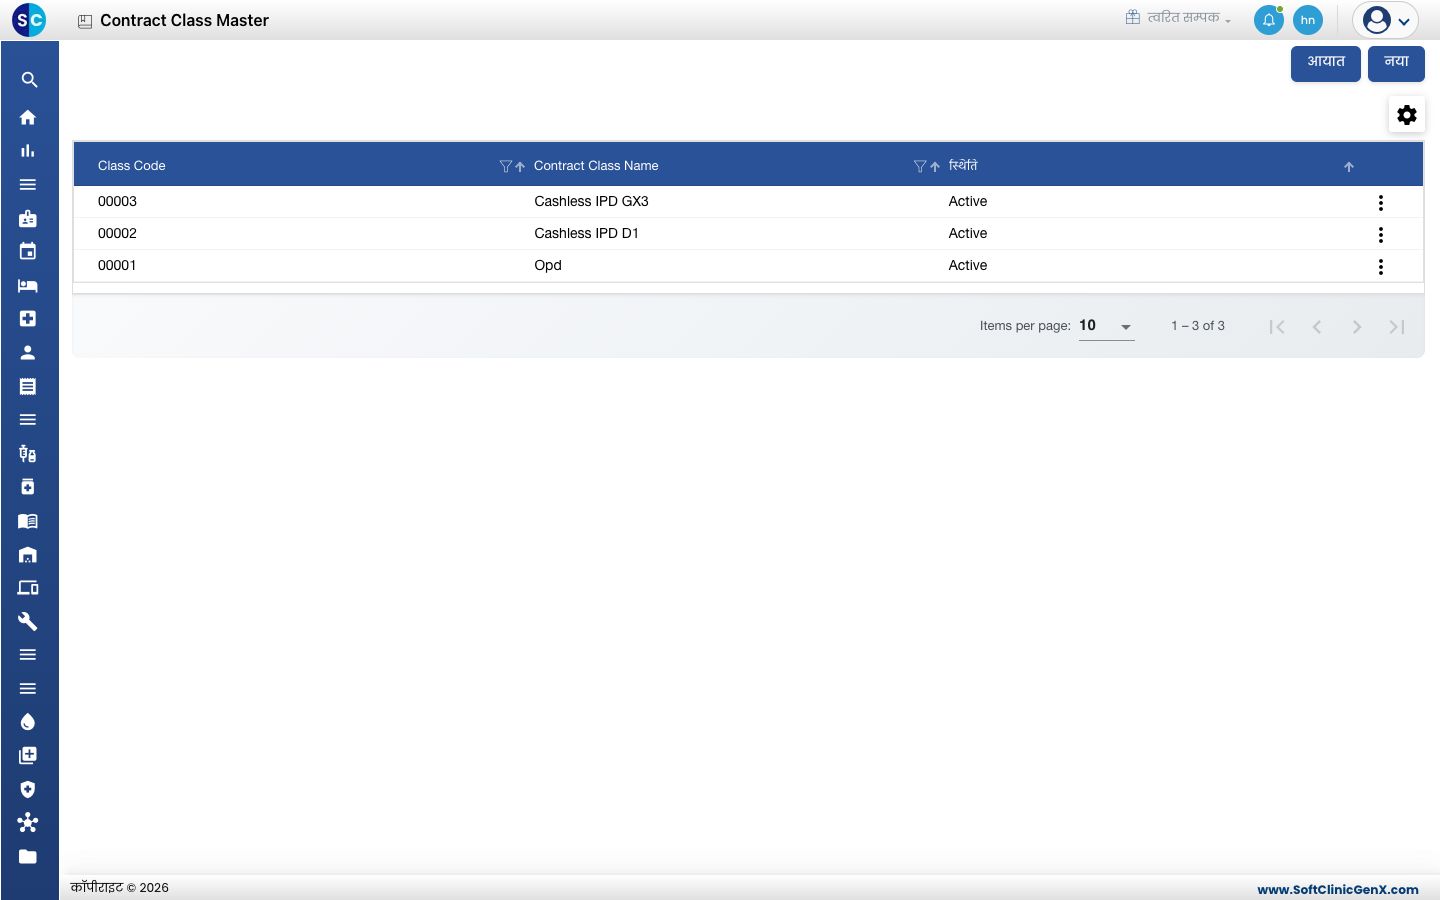This screenshot has height=900, width=1440.
Task: Expand the items per page dropdown
Action: 1106,326
